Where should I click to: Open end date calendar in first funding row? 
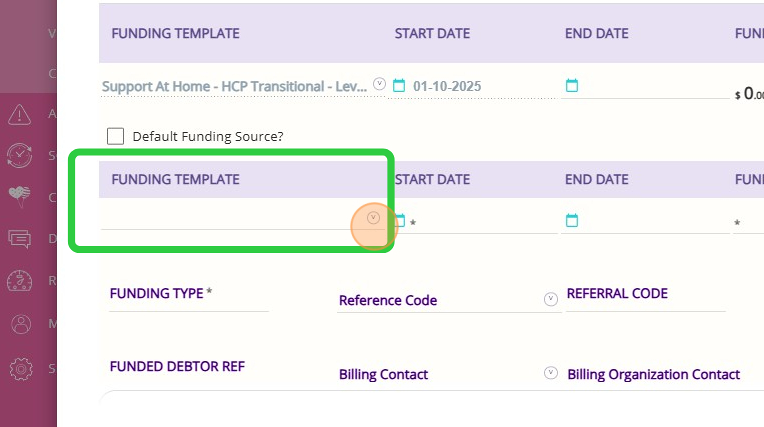(572, 86)
